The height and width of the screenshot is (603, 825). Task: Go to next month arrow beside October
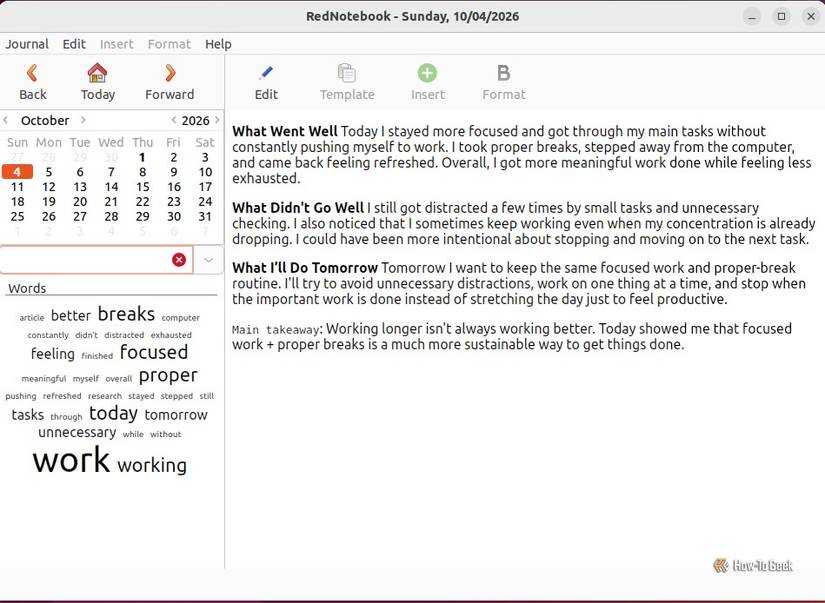pos(83,120)
